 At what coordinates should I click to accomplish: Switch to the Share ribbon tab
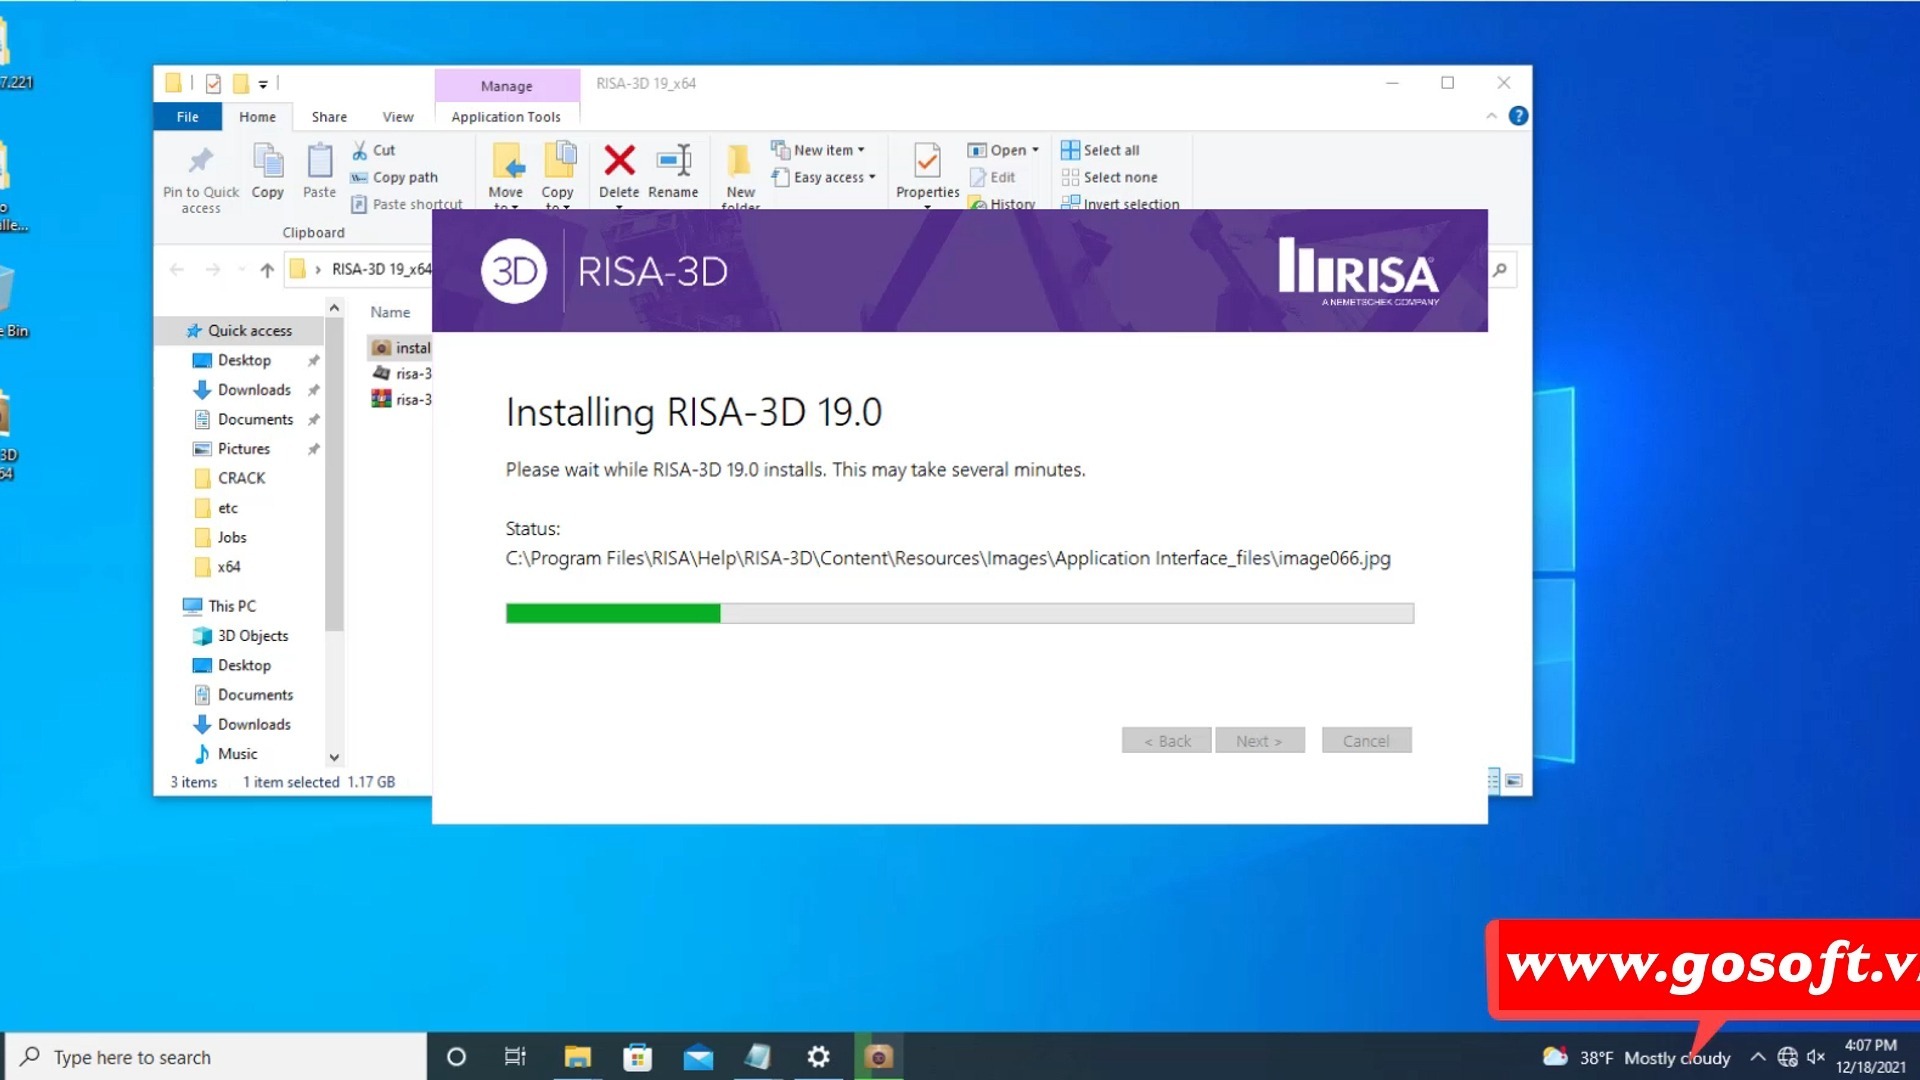tap(329, 116)
